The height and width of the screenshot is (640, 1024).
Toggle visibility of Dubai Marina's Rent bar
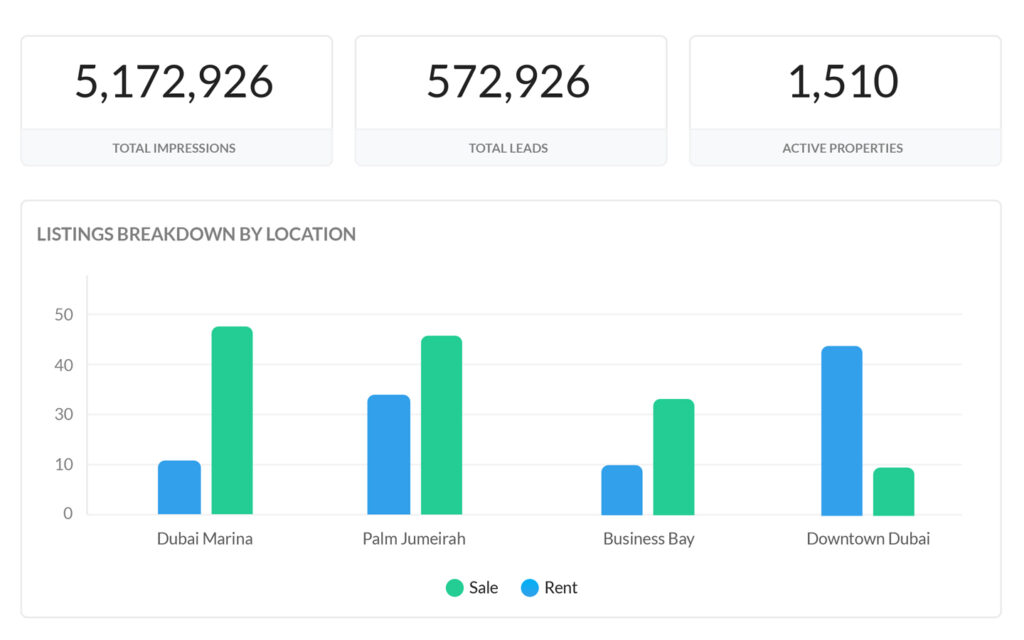[179, 487]
